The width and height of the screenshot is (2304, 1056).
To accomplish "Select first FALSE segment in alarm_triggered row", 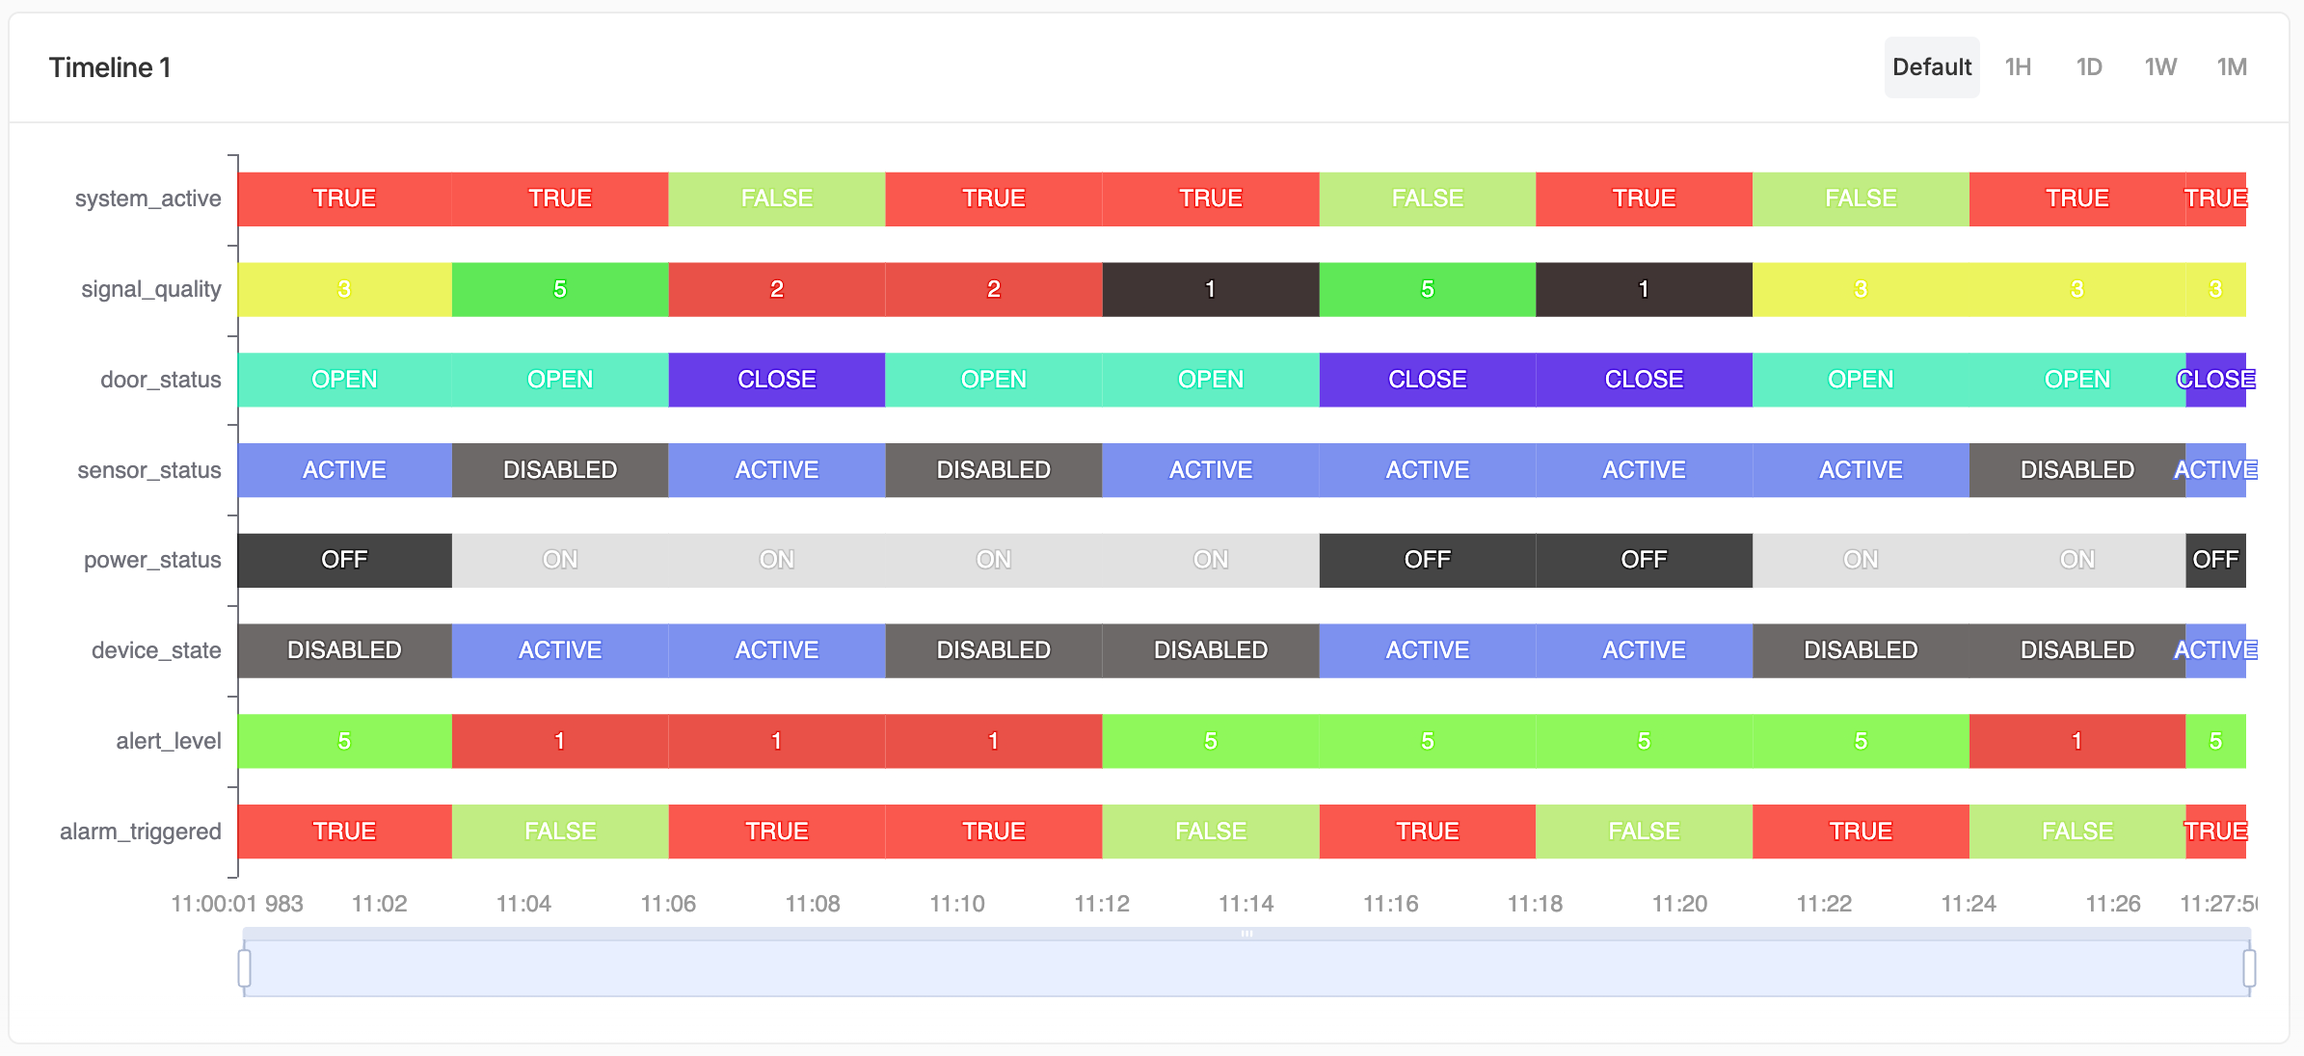I will tap(560, 832).
